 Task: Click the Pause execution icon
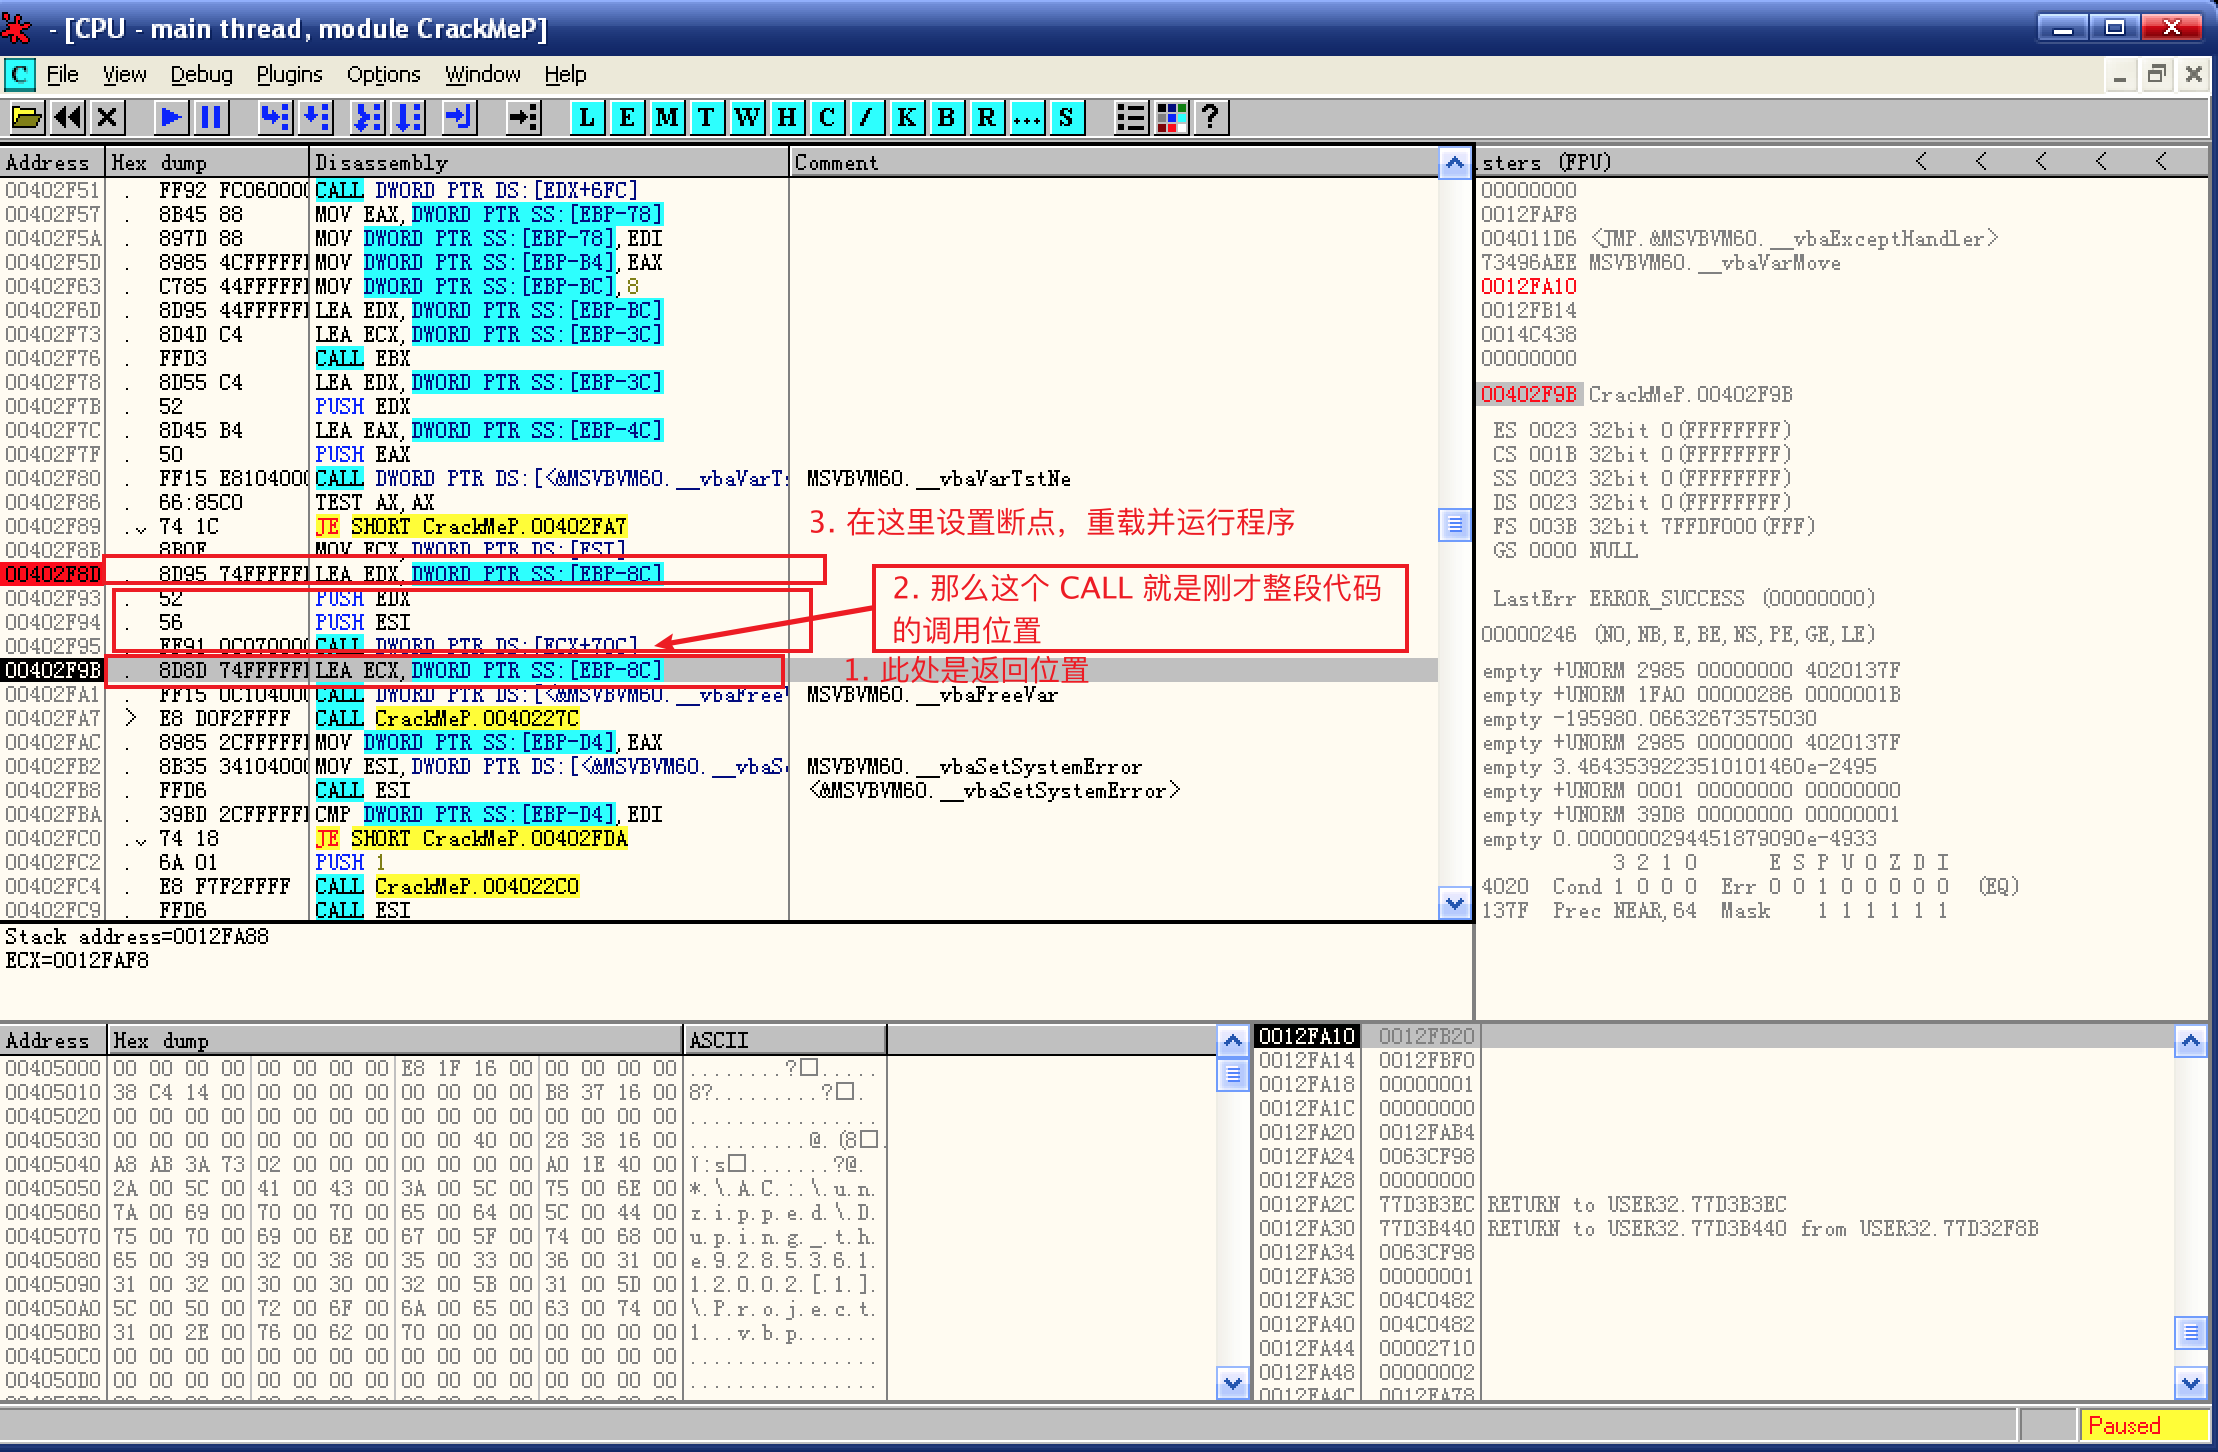click(211, 118)
